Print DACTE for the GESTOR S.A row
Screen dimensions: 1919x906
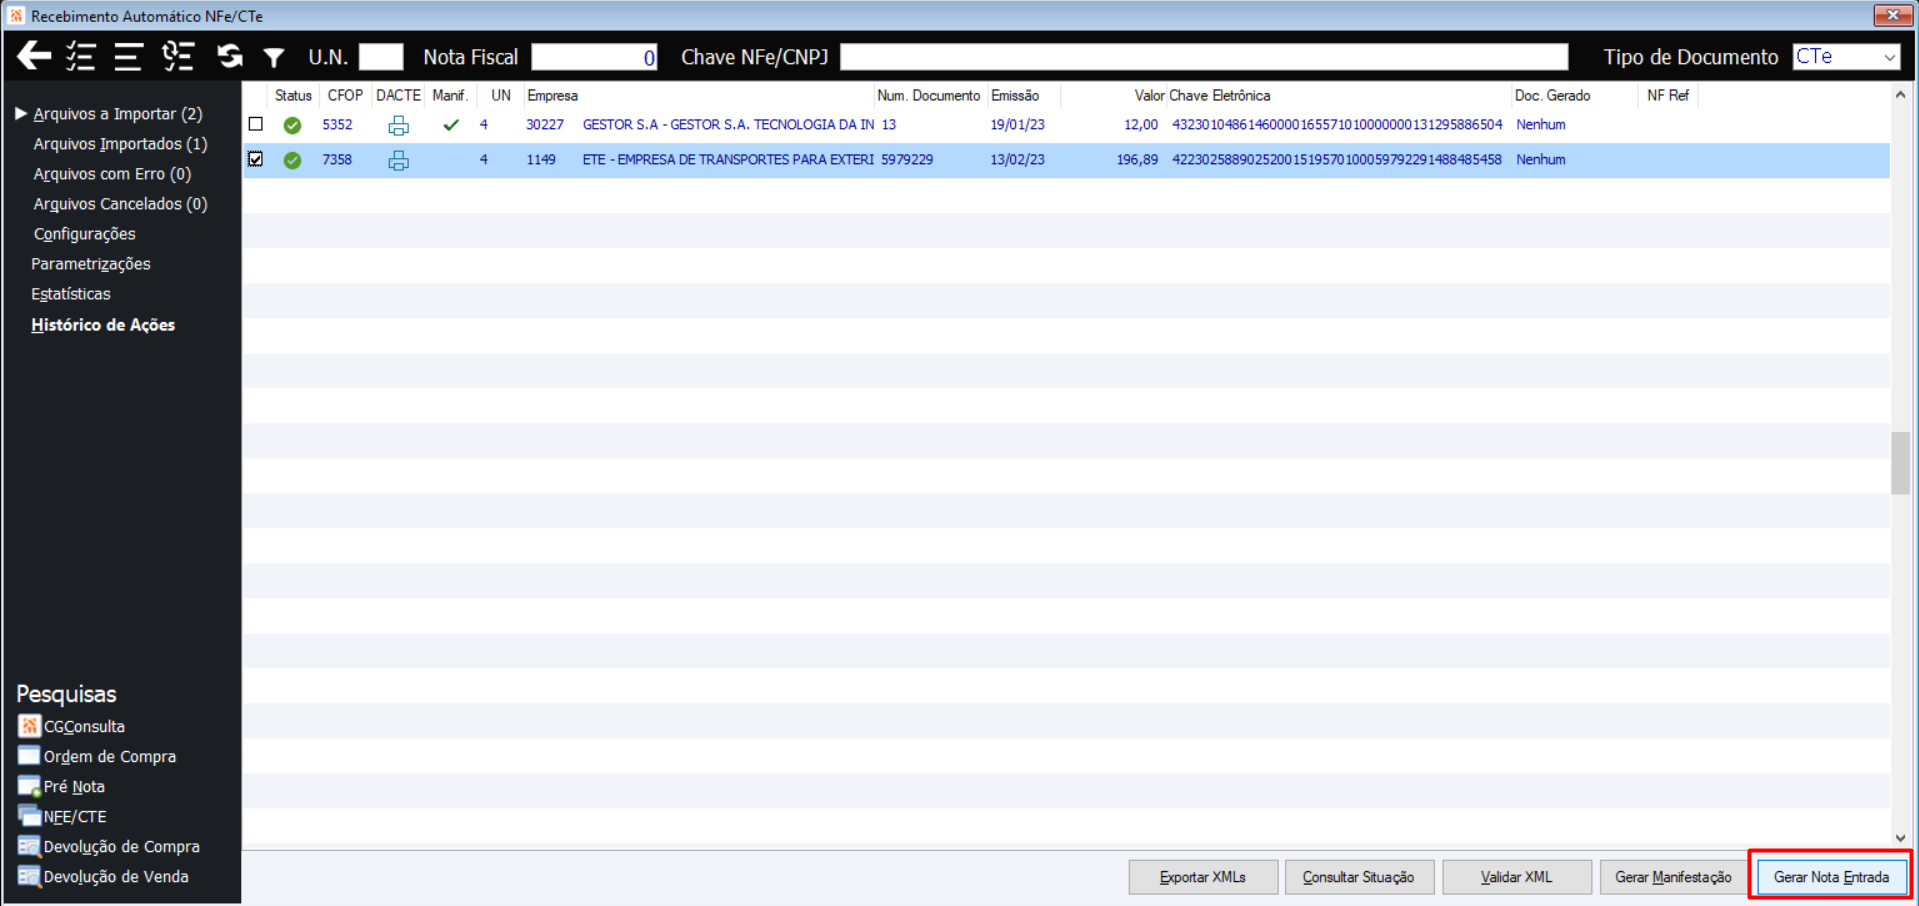[398, 125]
